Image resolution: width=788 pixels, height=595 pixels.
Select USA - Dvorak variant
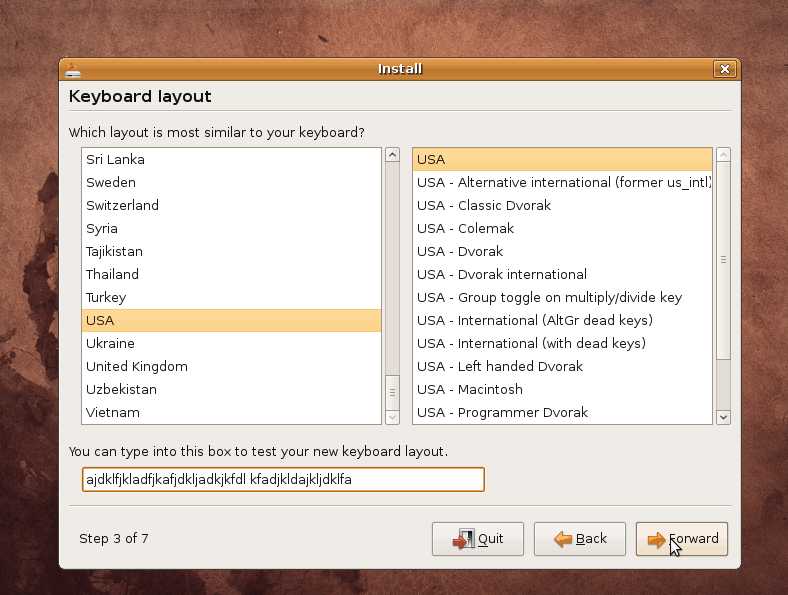pos(460,251)
